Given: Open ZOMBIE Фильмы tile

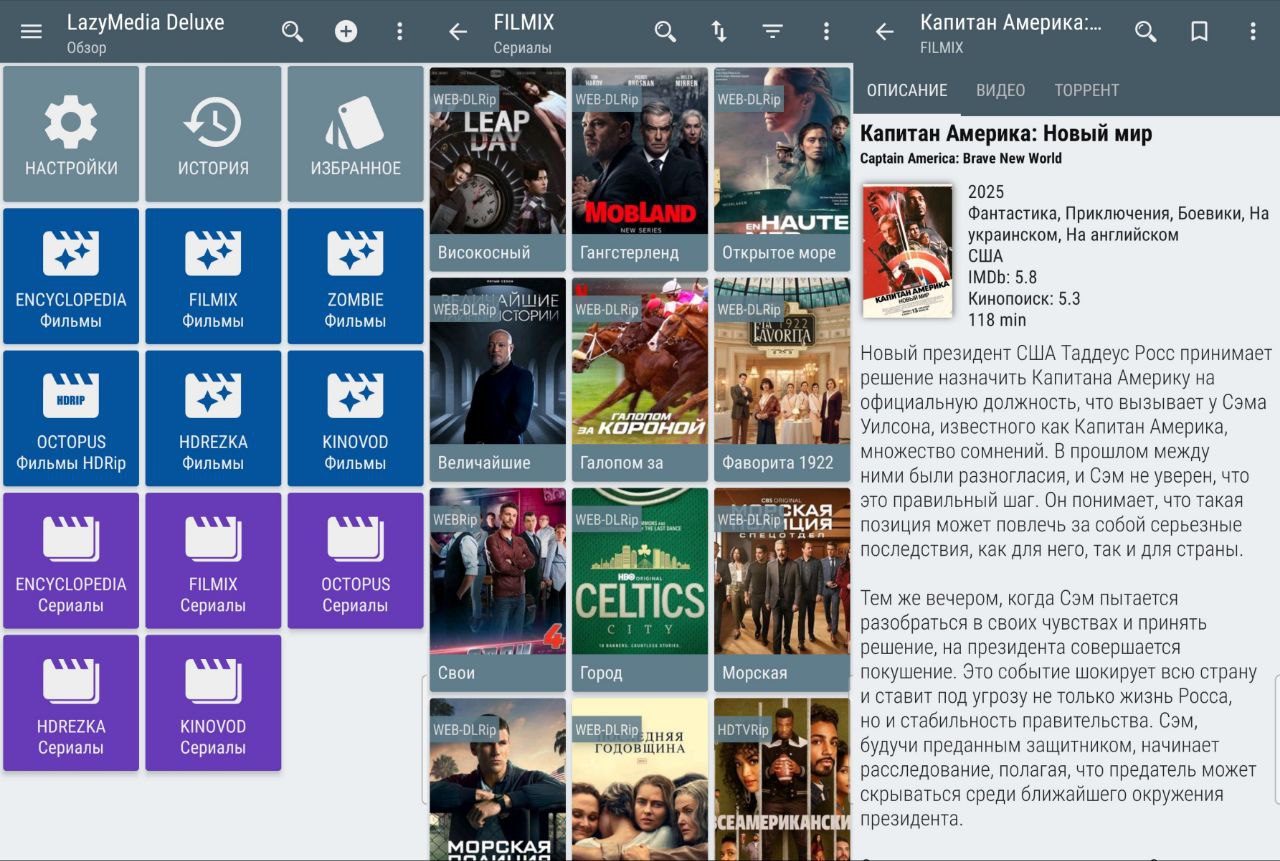Looking at the screenshot, I should point(356,276).
